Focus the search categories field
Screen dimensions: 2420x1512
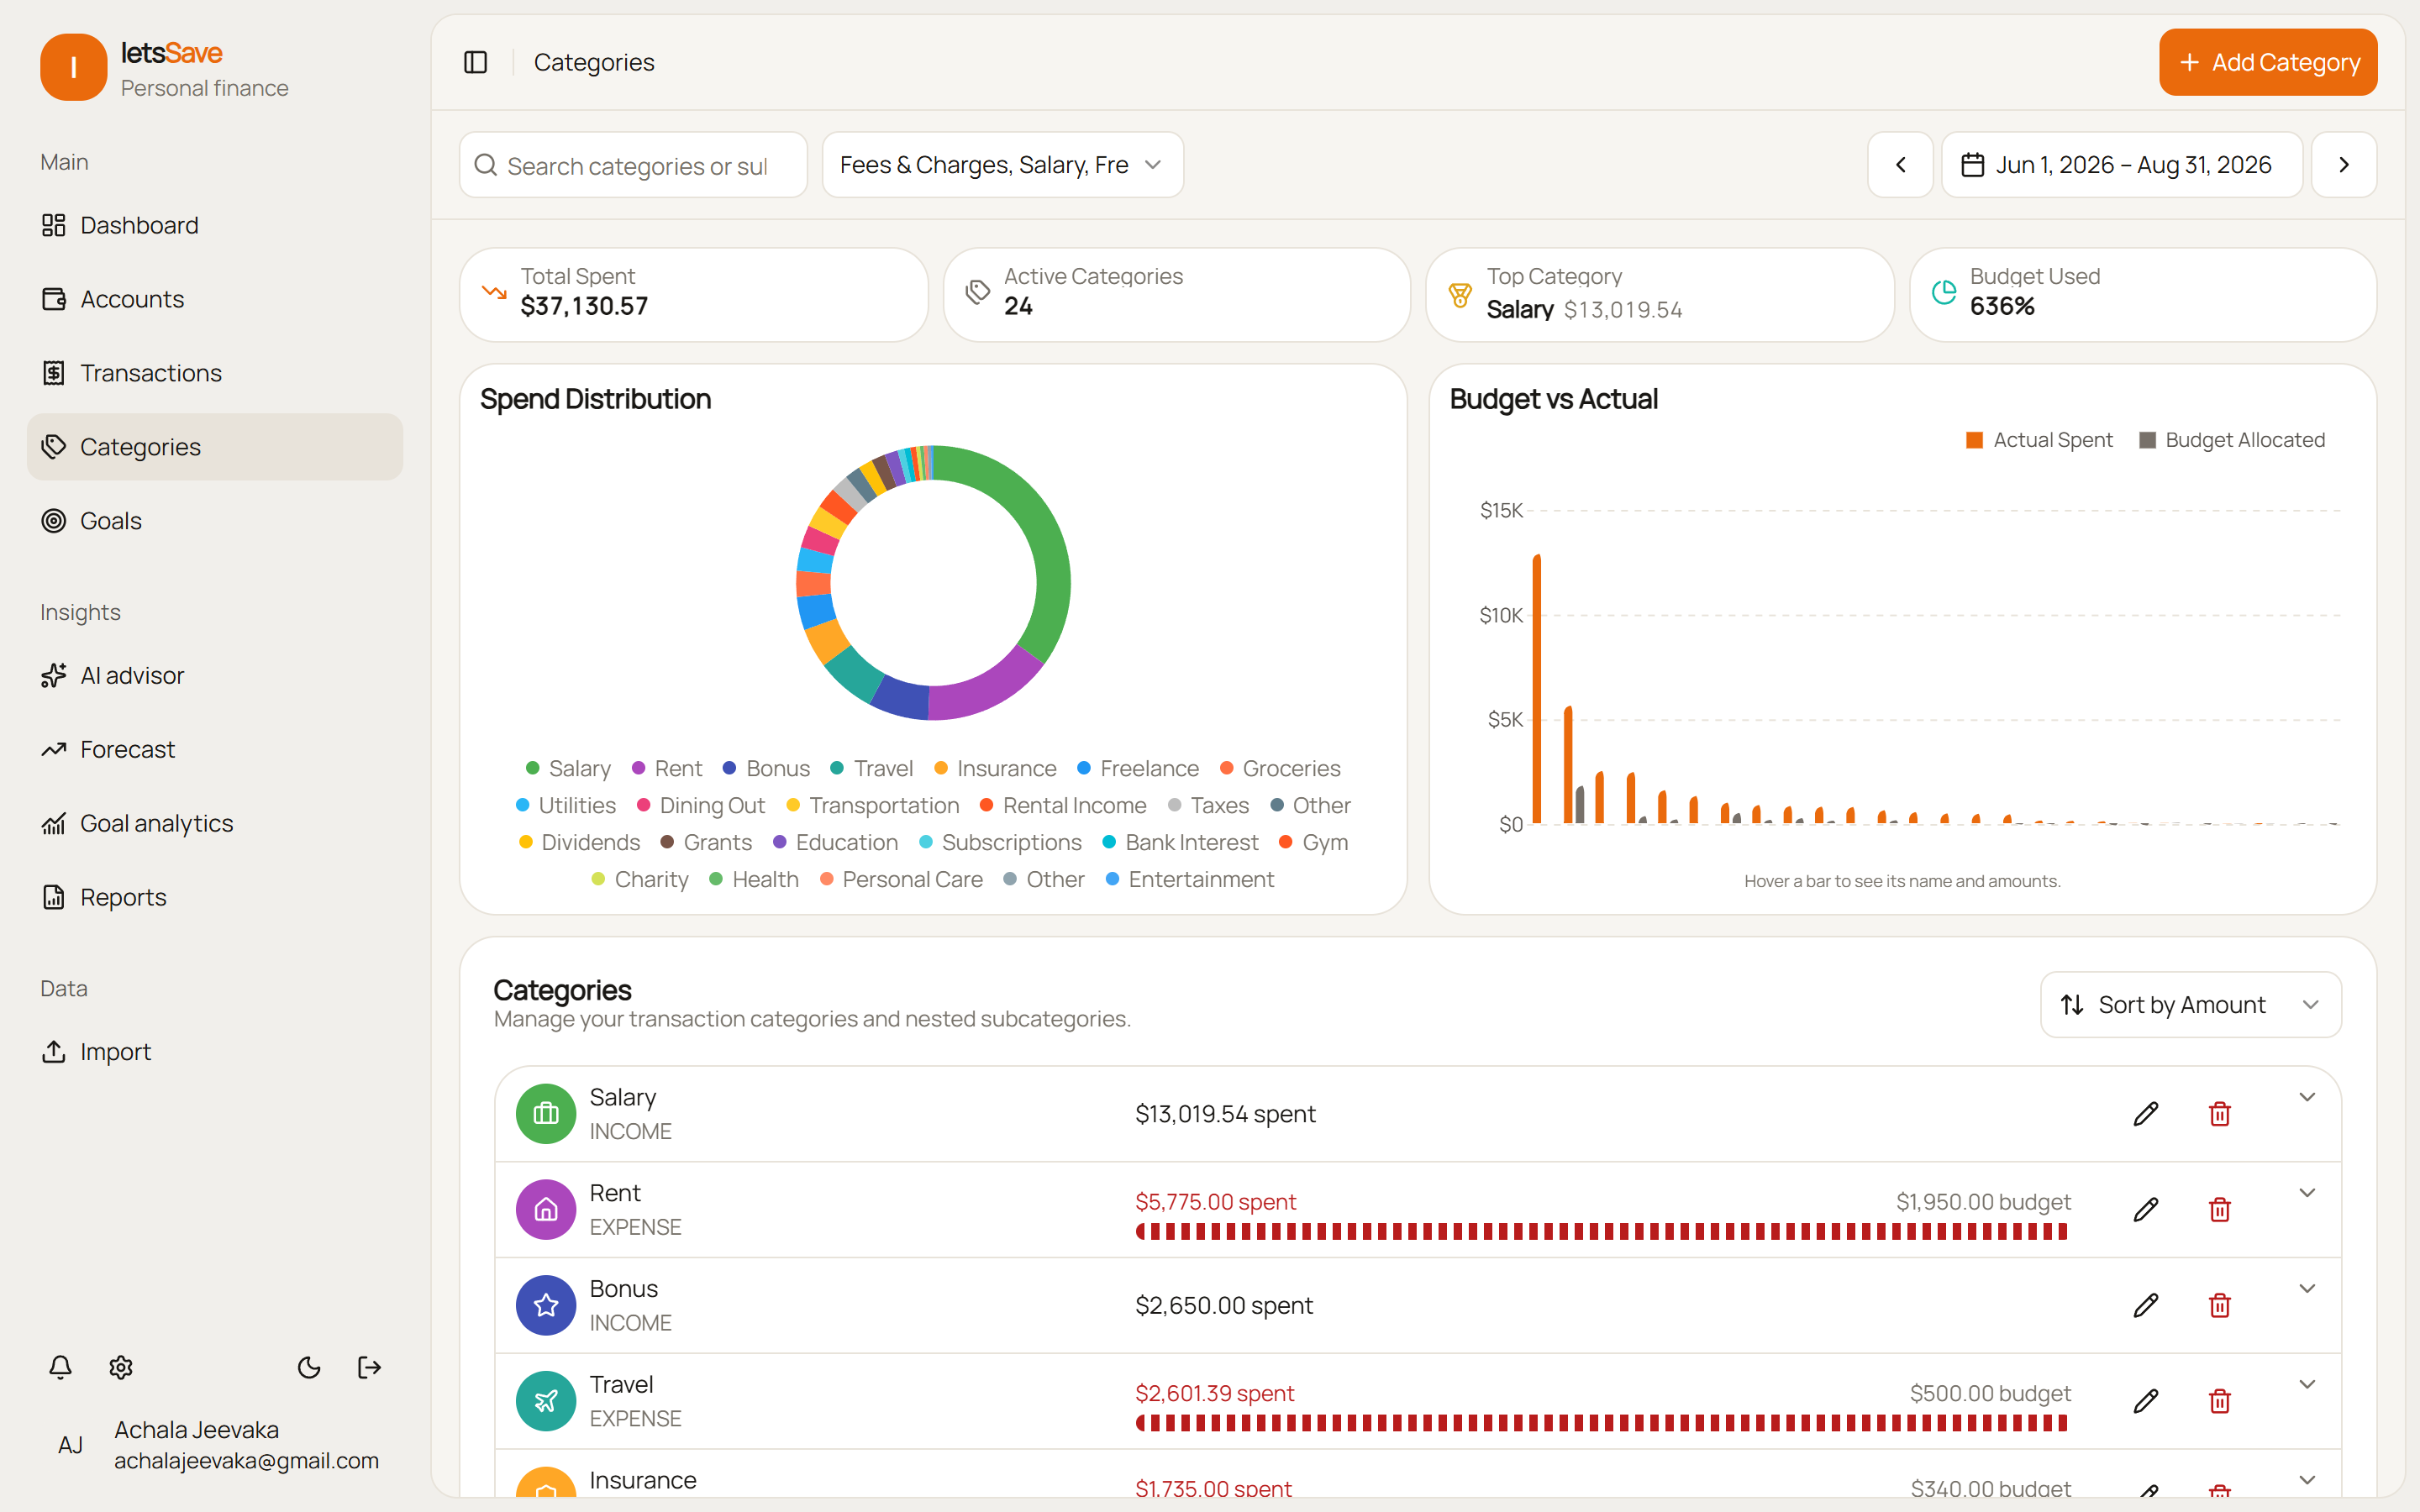tap(634, 165)
